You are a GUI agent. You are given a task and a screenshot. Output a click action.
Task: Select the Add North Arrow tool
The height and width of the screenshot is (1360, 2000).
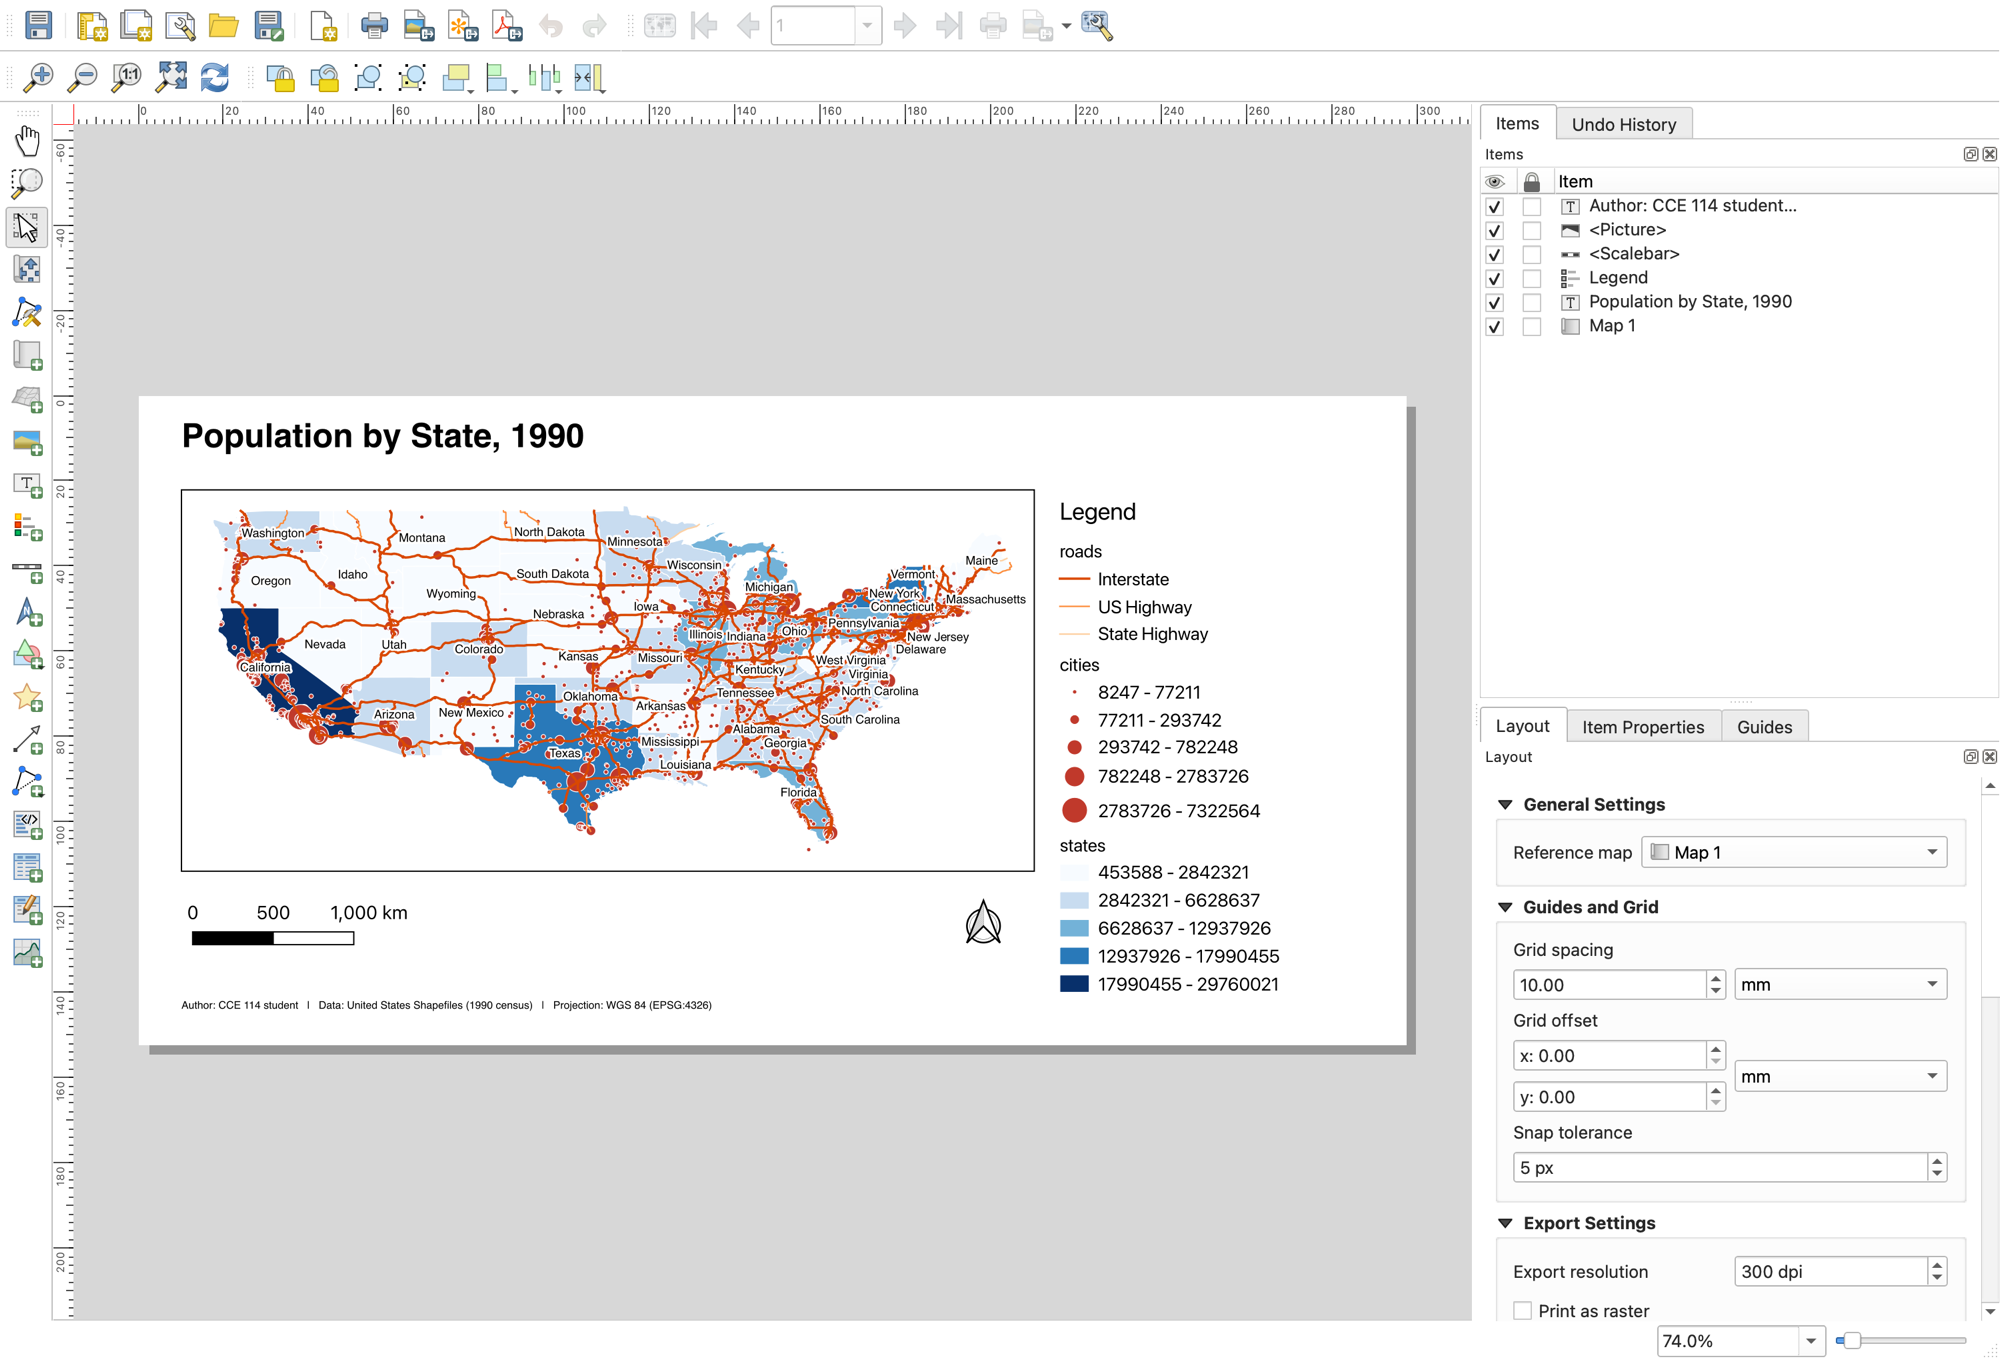[27, 612]
